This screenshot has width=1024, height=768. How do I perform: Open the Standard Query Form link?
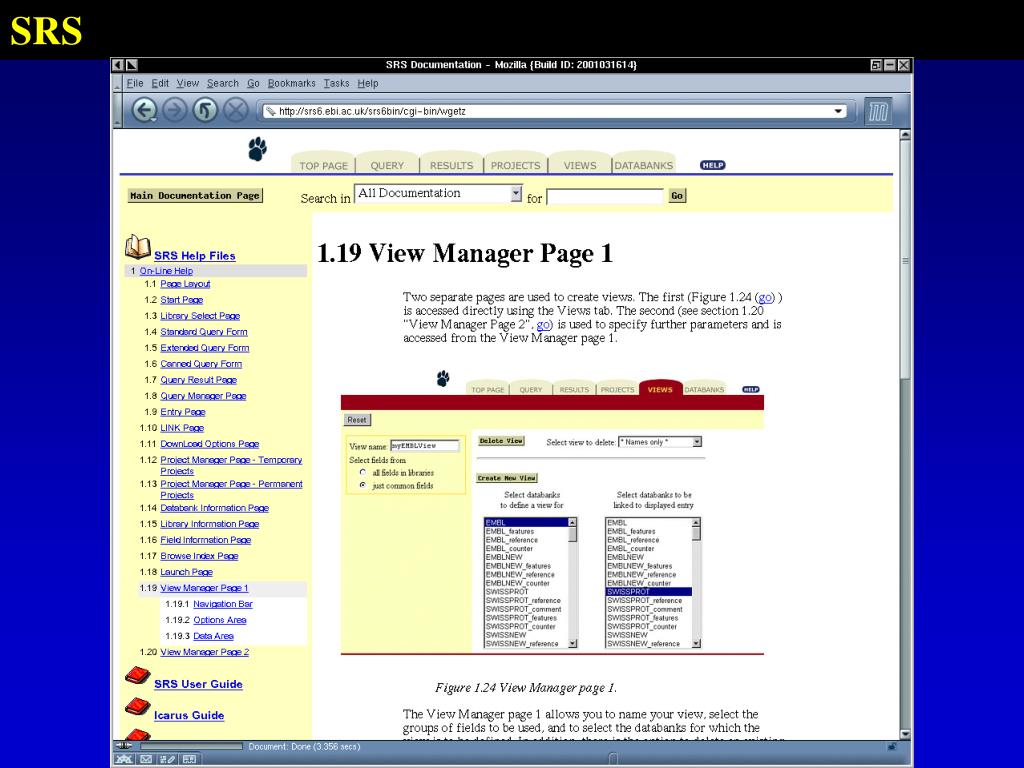(204, 332)
